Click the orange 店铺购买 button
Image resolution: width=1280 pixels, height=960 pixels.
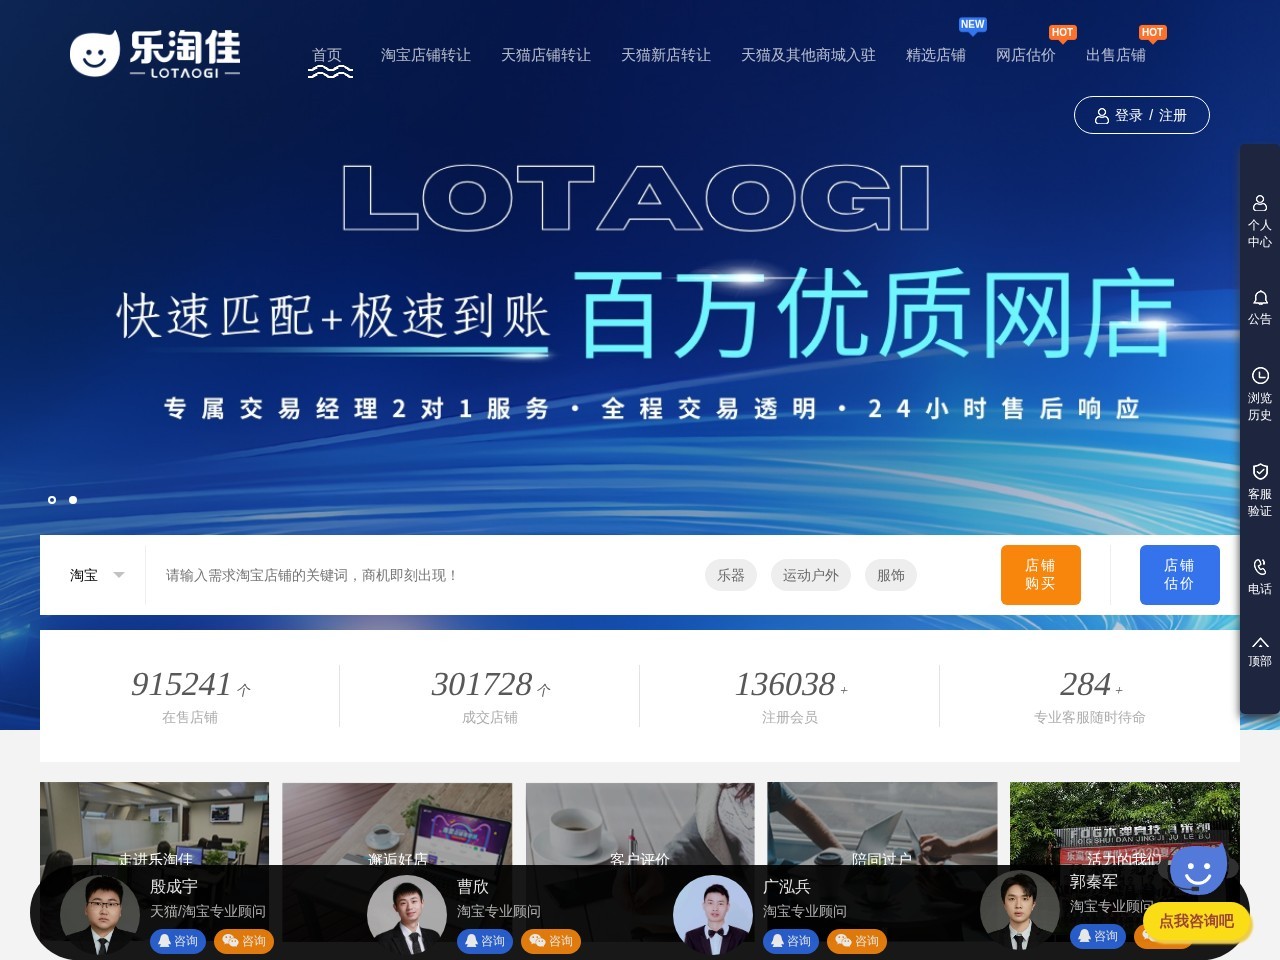coord(1041,575)
